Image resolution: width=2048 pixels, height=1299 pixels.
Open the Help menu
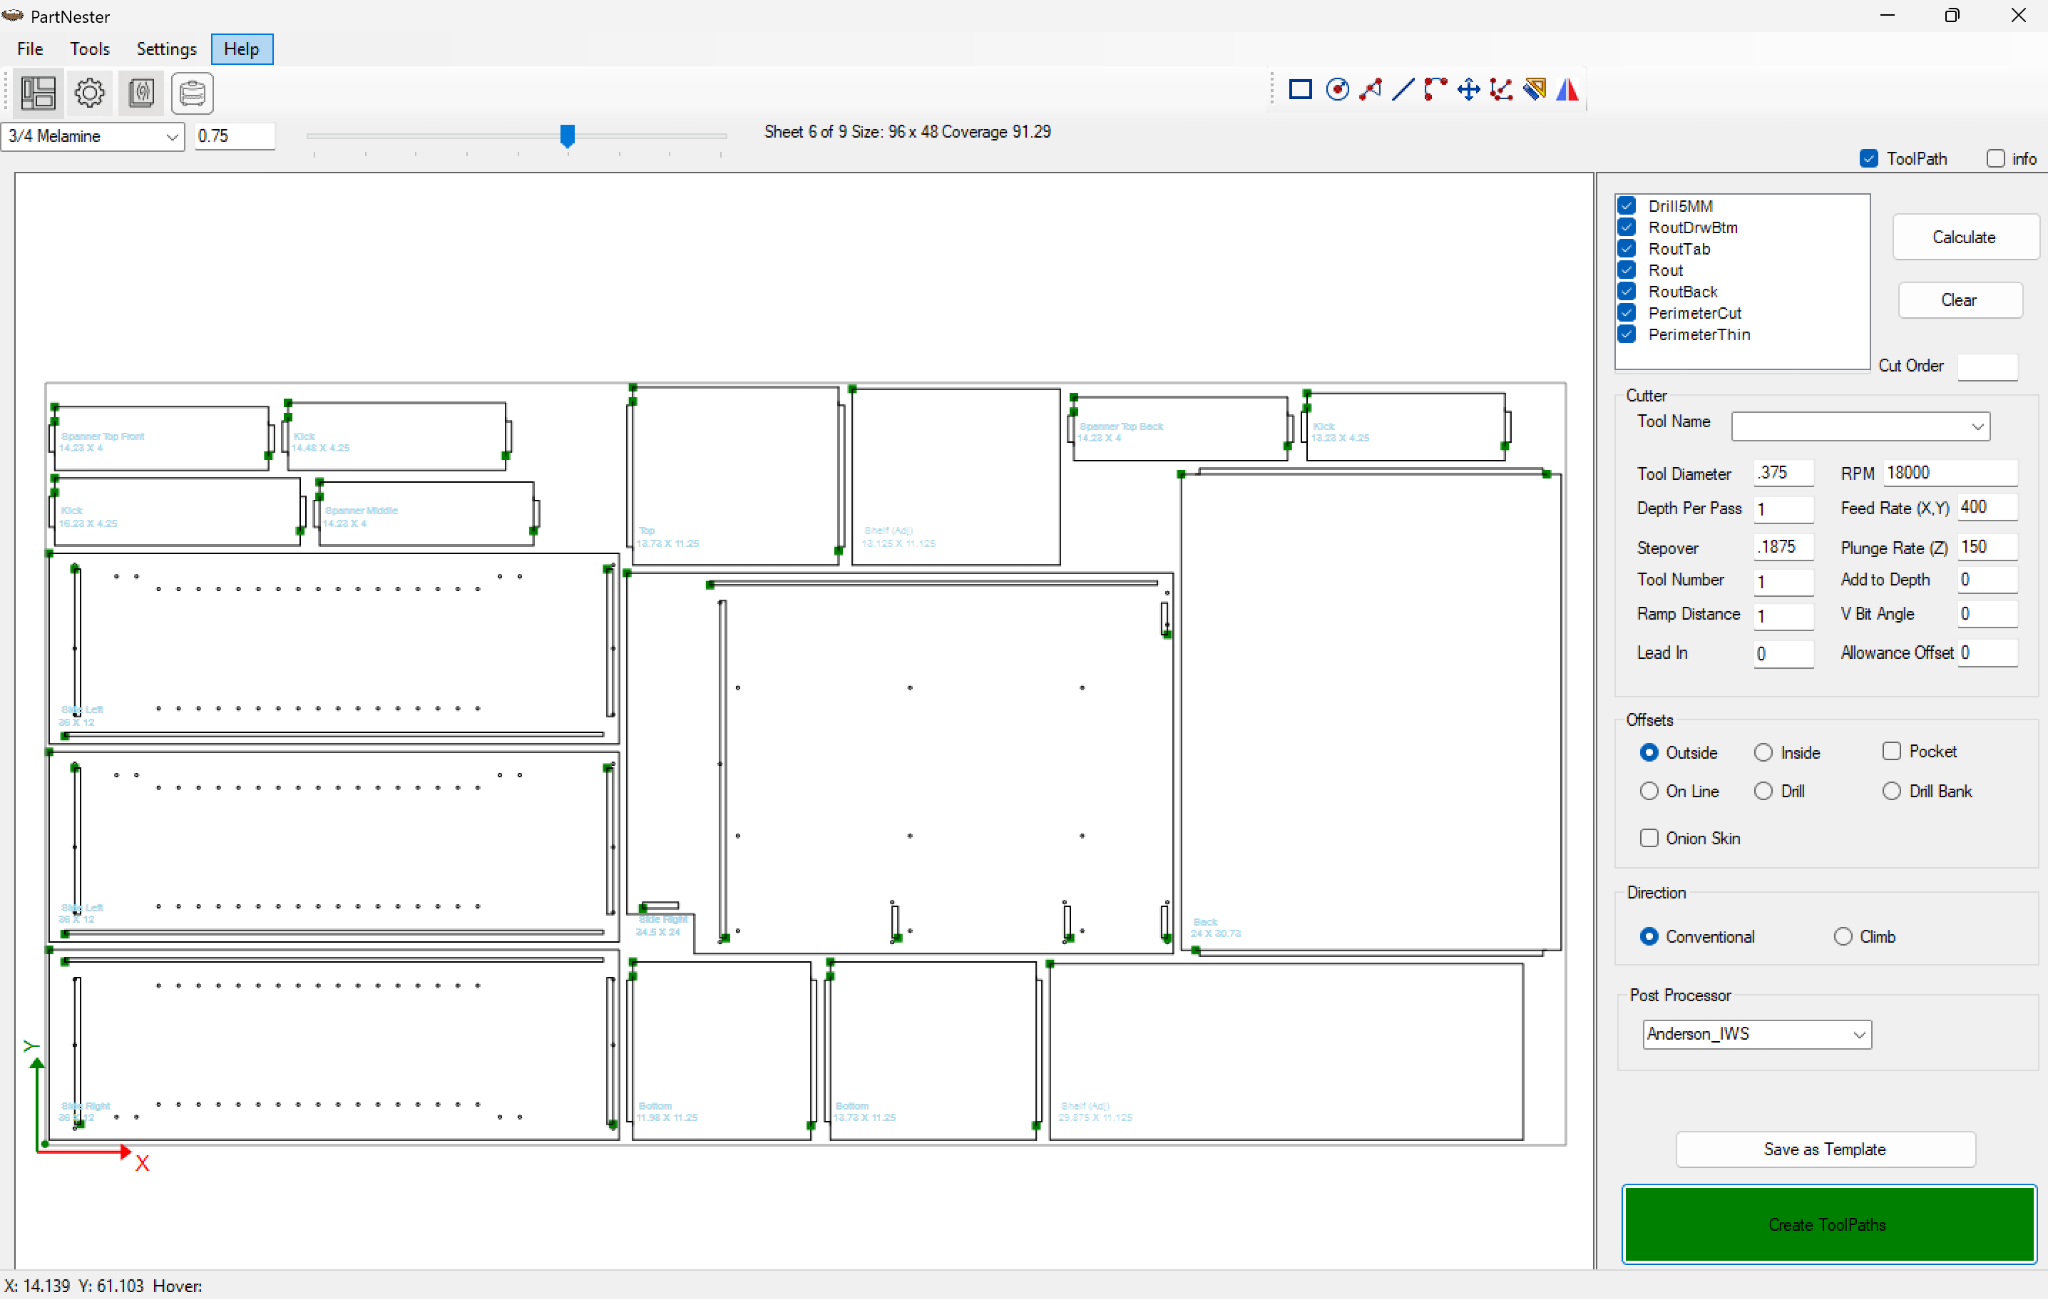[x=241, y=49]
